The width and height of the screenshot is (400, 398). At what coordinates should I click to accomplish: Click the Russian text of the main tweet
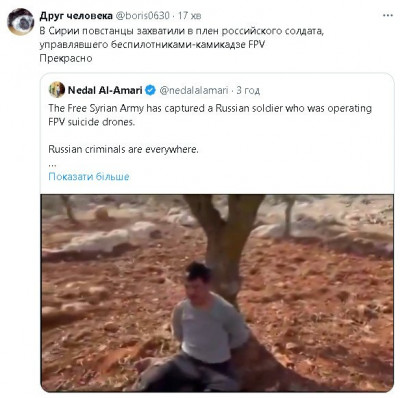click(182, 38)
